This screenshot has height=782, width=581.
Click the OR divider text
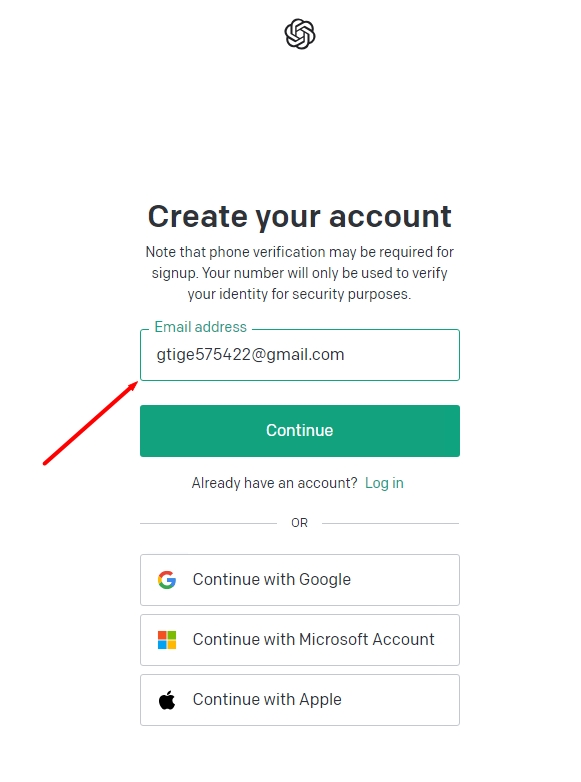click(300, 523)
